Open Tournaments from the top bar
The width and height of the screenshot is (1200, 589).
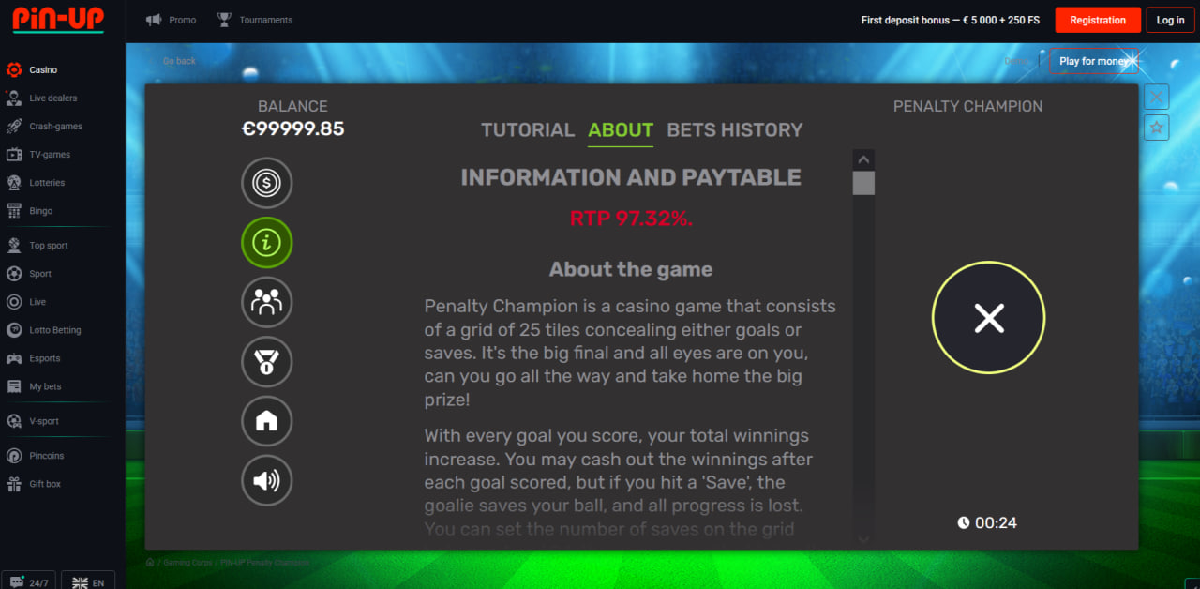click(255, 19)
